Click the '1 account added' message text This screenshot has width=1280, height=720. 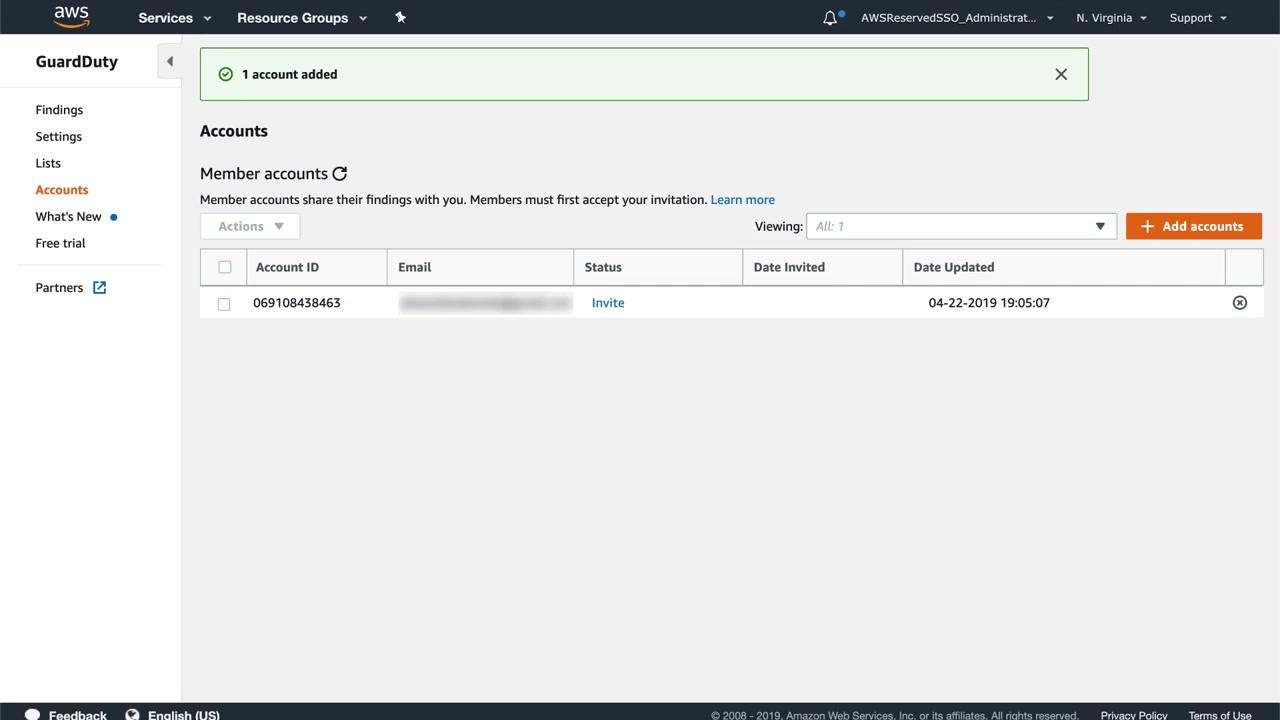(x=290, y=74)
